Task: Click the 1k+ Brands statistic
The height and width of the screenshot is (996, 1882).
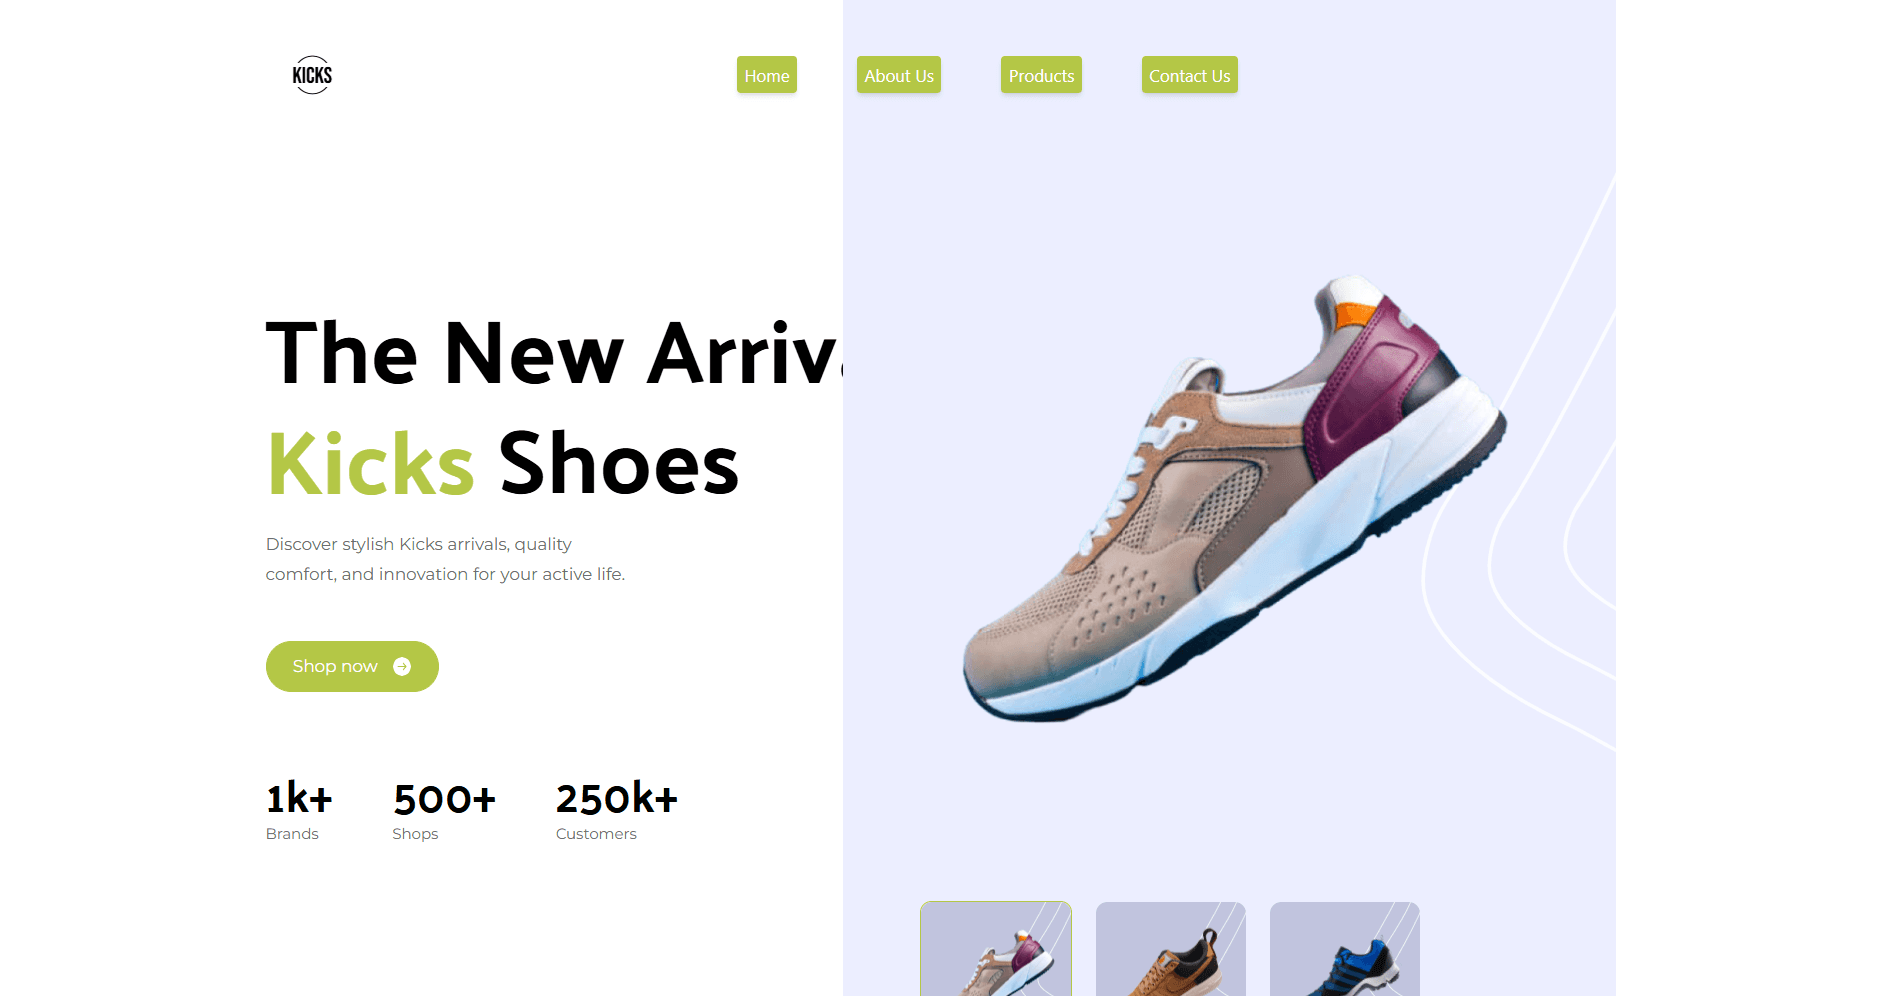Action: [x=299, y=811]
